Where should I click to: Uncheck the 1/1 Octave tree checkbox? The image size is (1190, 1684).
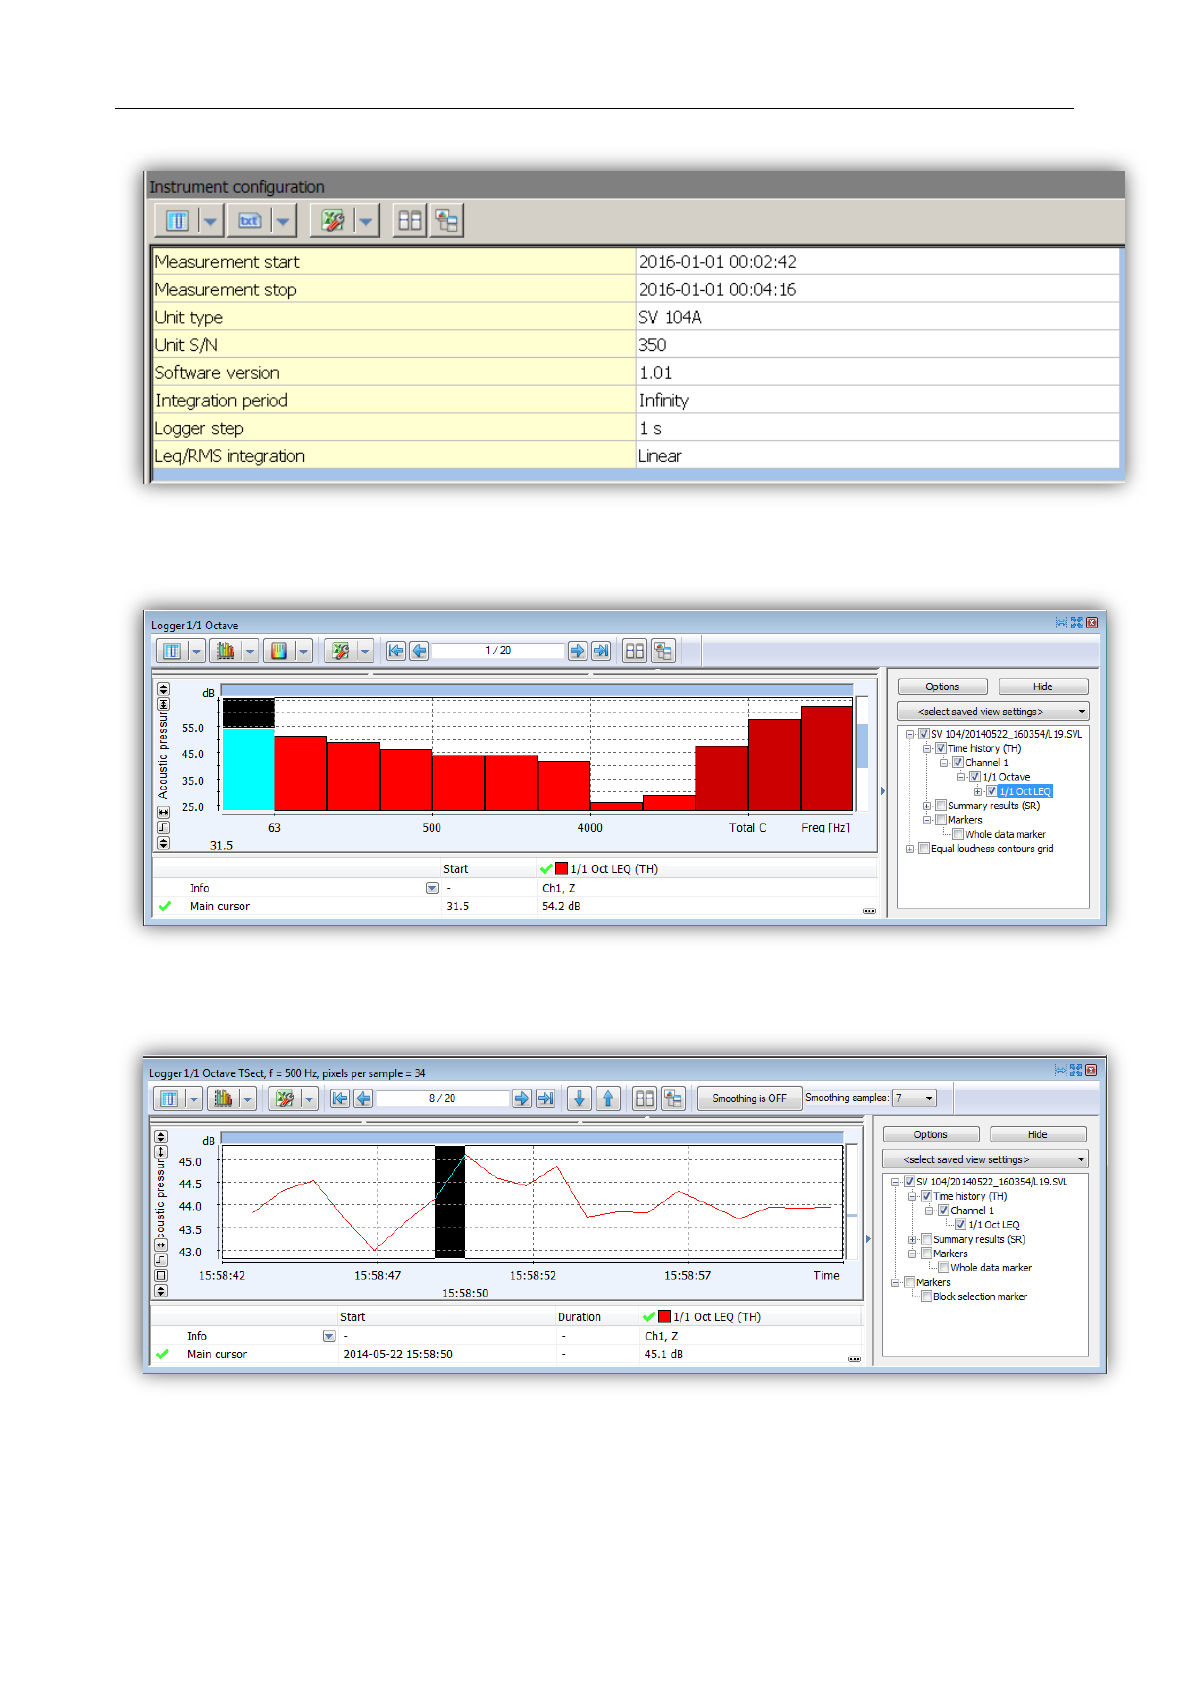pyautogui.click(x=975, y=777)
